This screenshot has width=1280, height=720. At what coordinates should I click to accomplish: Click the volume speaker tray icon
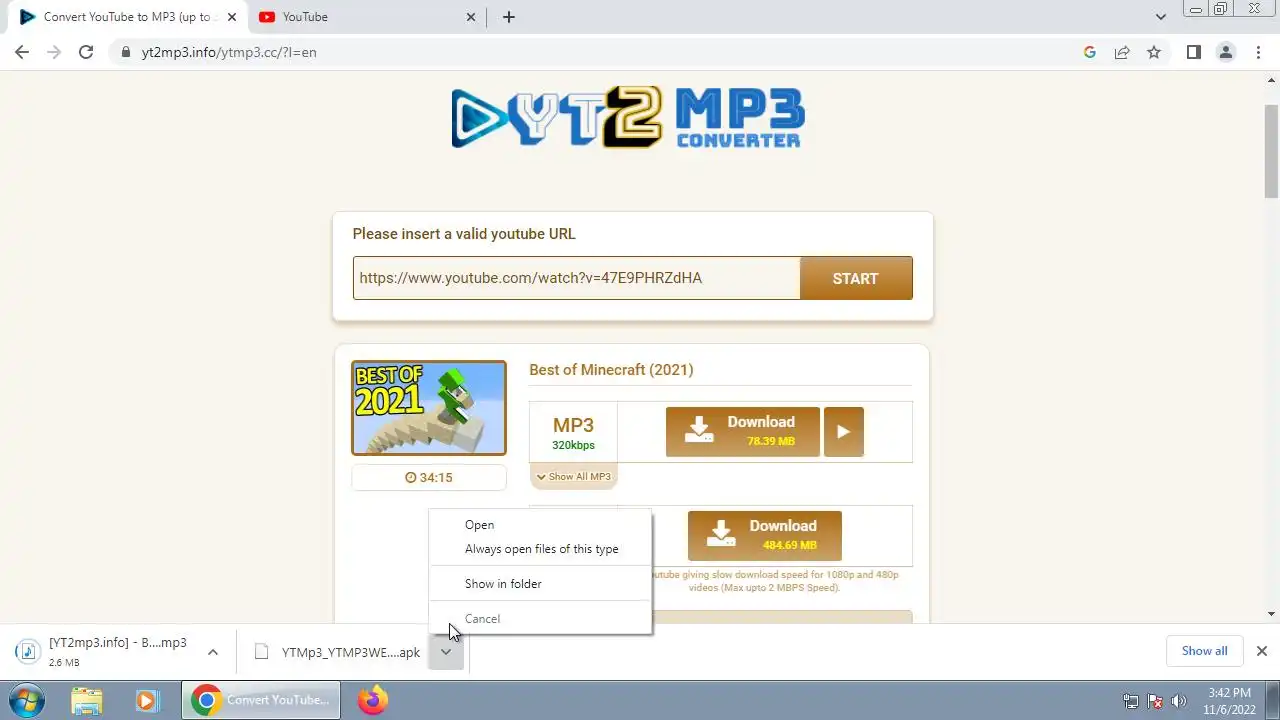[x=1179, y=701]
